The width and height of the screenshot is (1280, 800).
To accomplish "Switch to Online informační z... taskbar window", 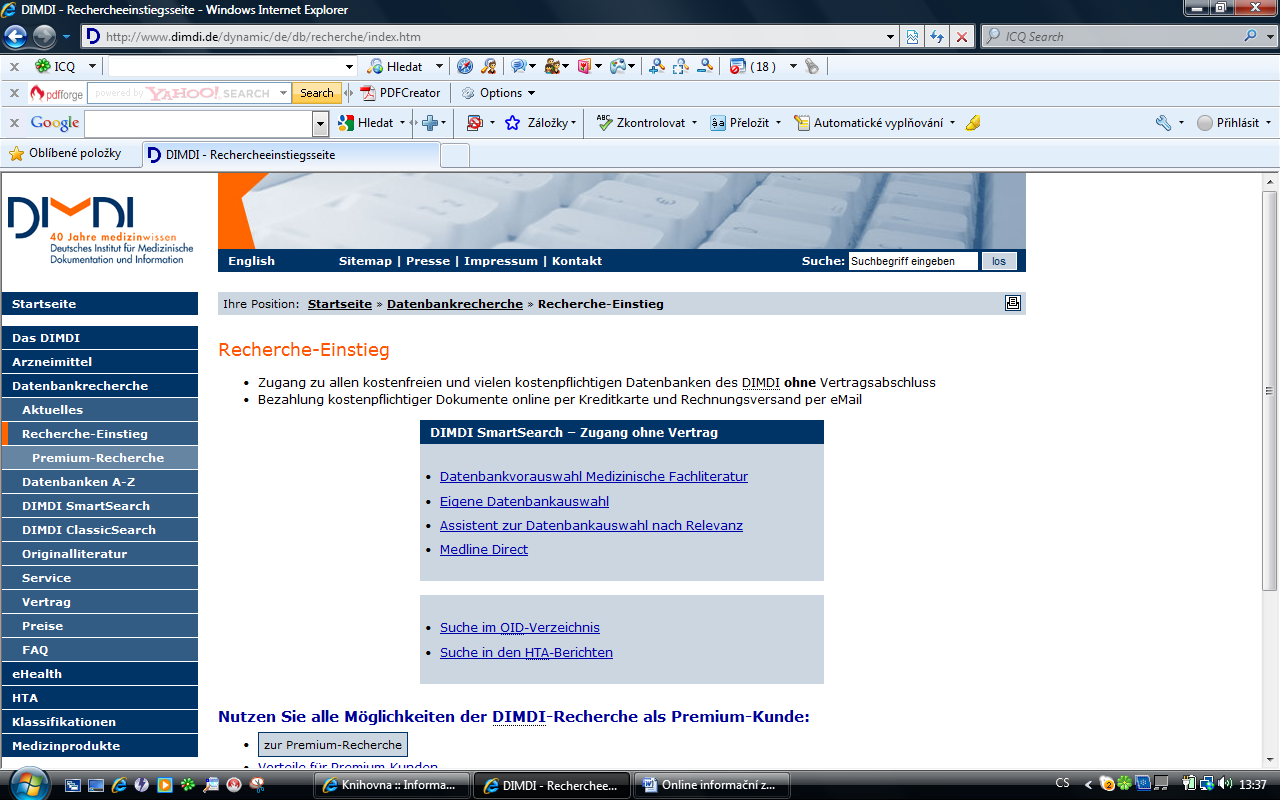I will (x=712, y=785).
